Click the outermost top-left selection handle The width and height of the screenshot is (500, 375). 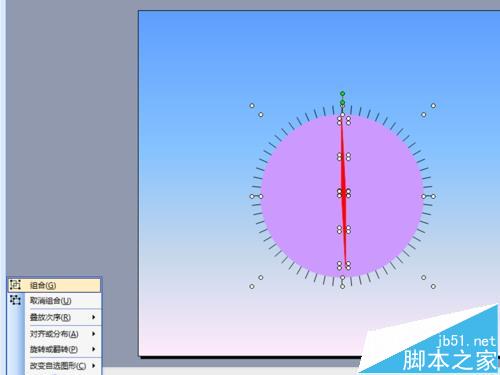tap(252, 106)
